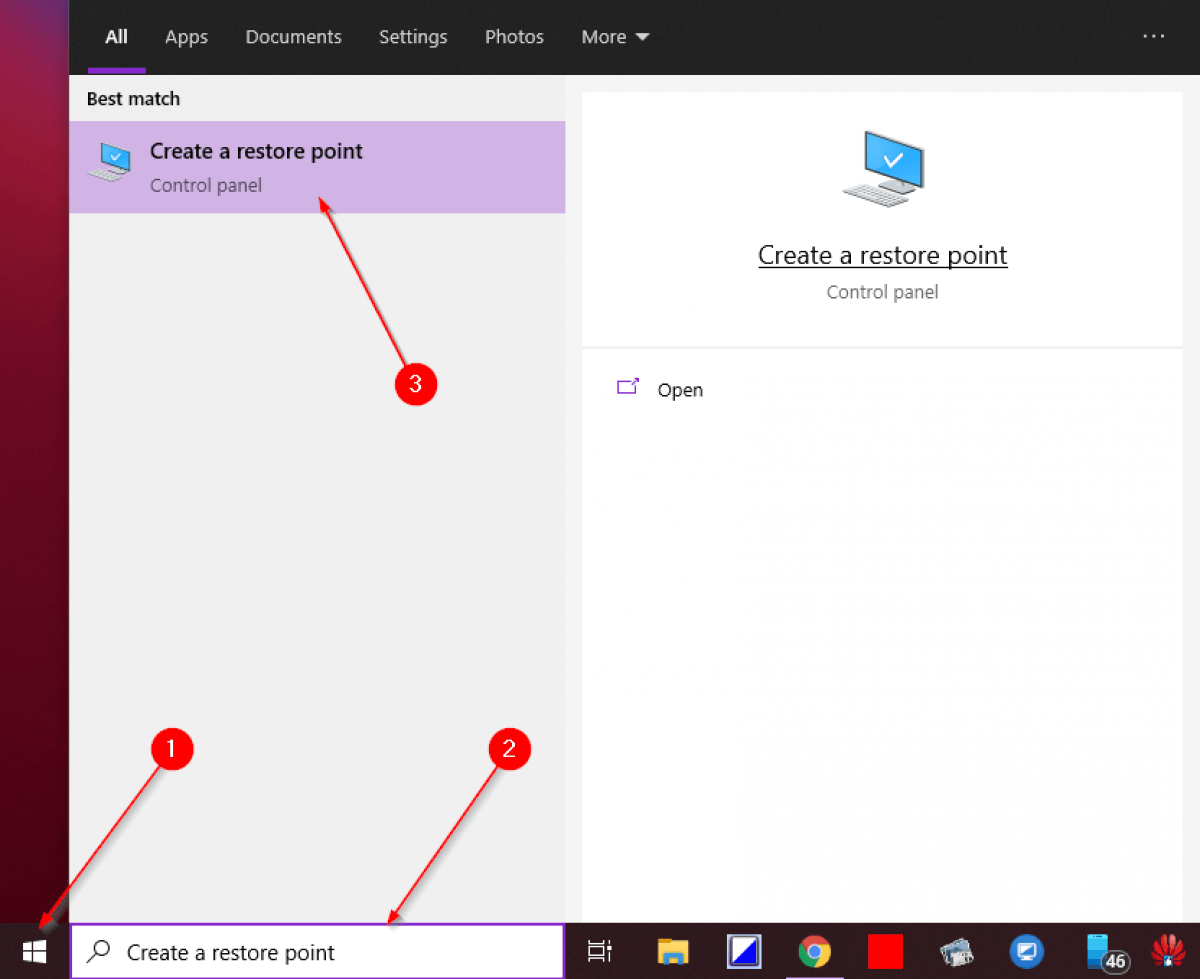Select the Settings search filter tab
The image size is (1200, 979).
[x=413, y=37]
